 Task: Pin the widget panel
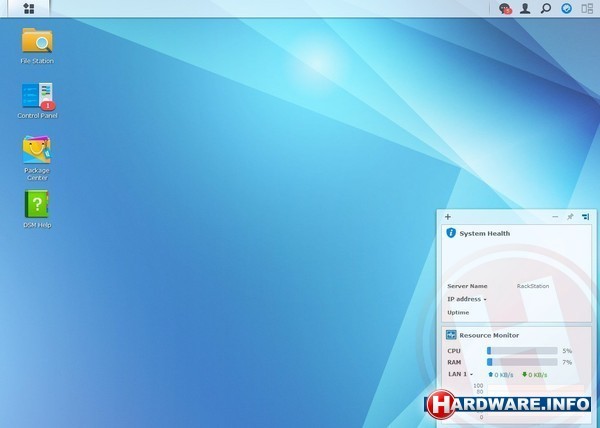570,217
